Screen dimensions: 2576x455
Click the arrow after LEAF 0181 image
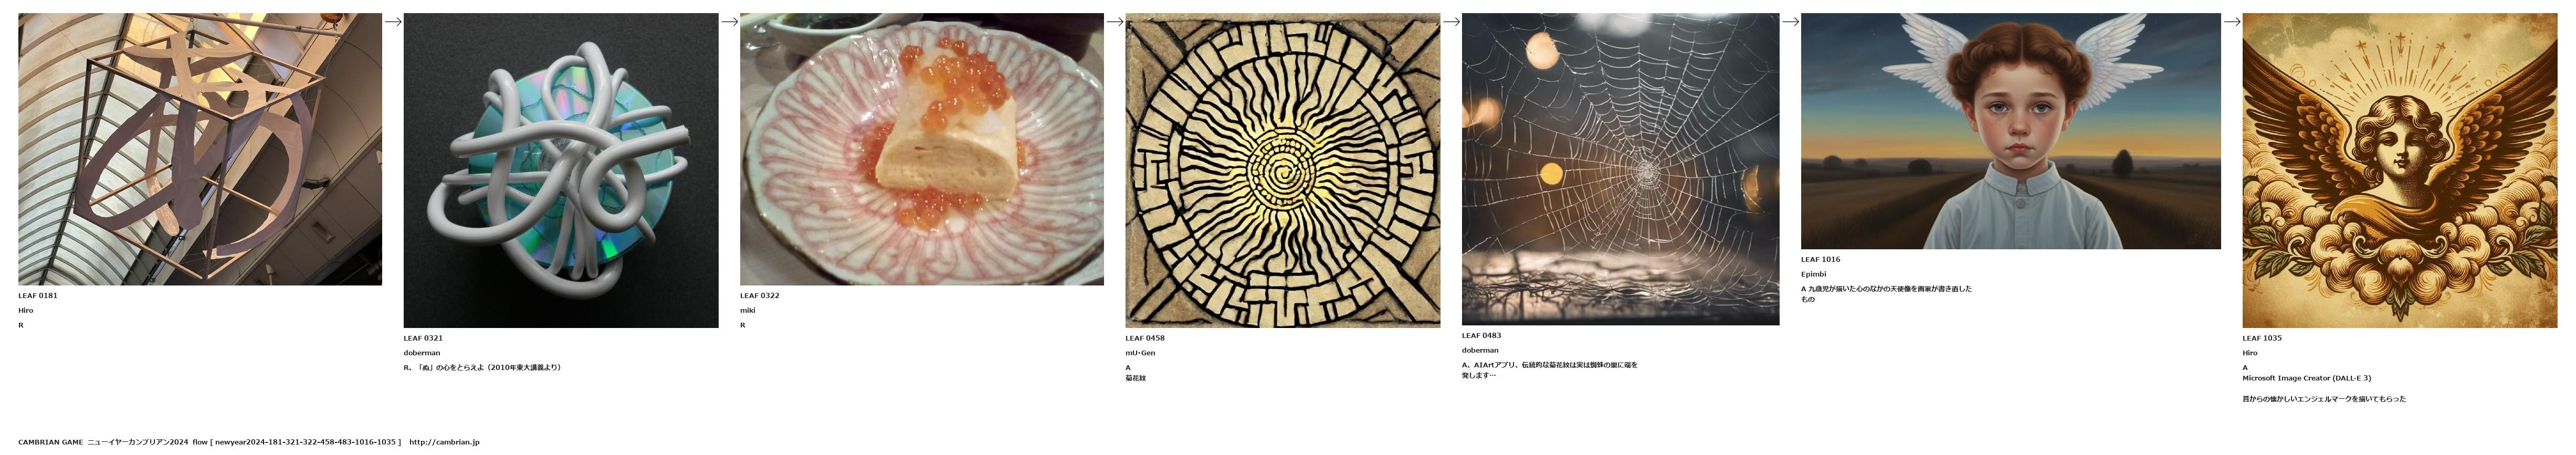click(393, 21)
